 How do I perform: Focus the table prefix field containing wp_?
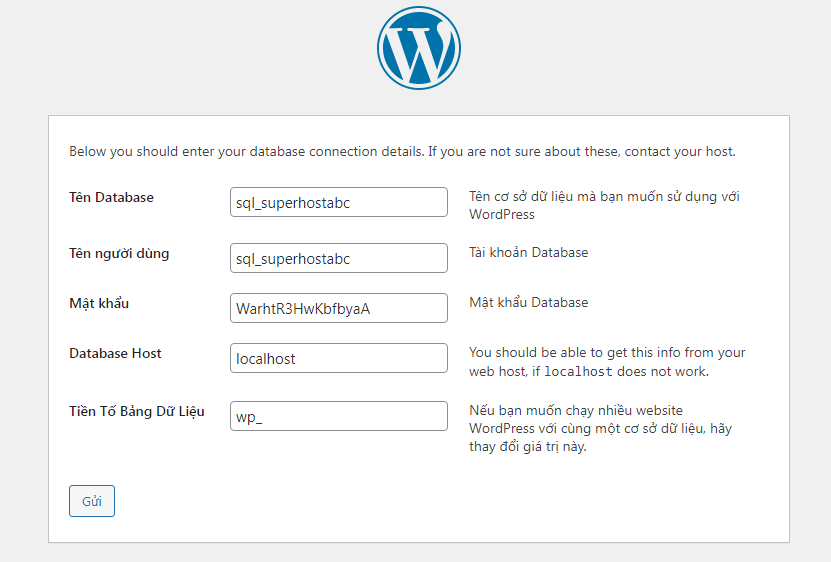pos(338,416)
